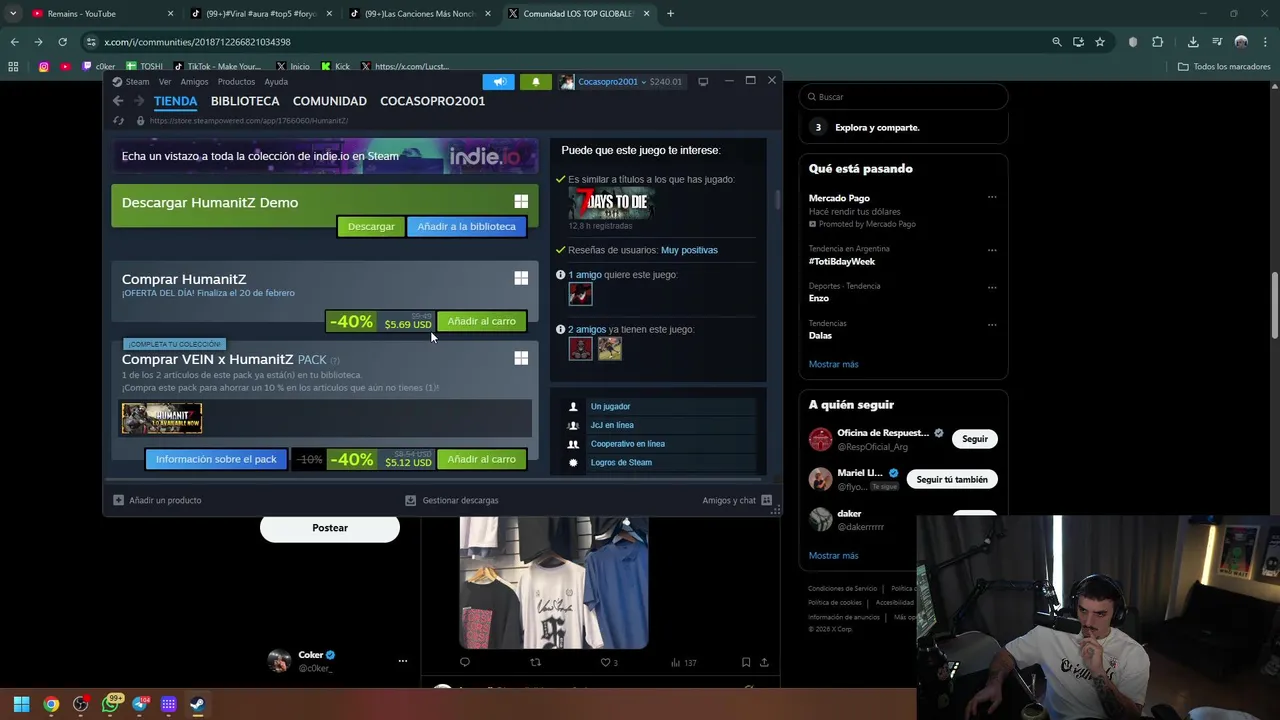Open options for Dalas trend
Screen dimensions: 1280x720
point(992,324)
